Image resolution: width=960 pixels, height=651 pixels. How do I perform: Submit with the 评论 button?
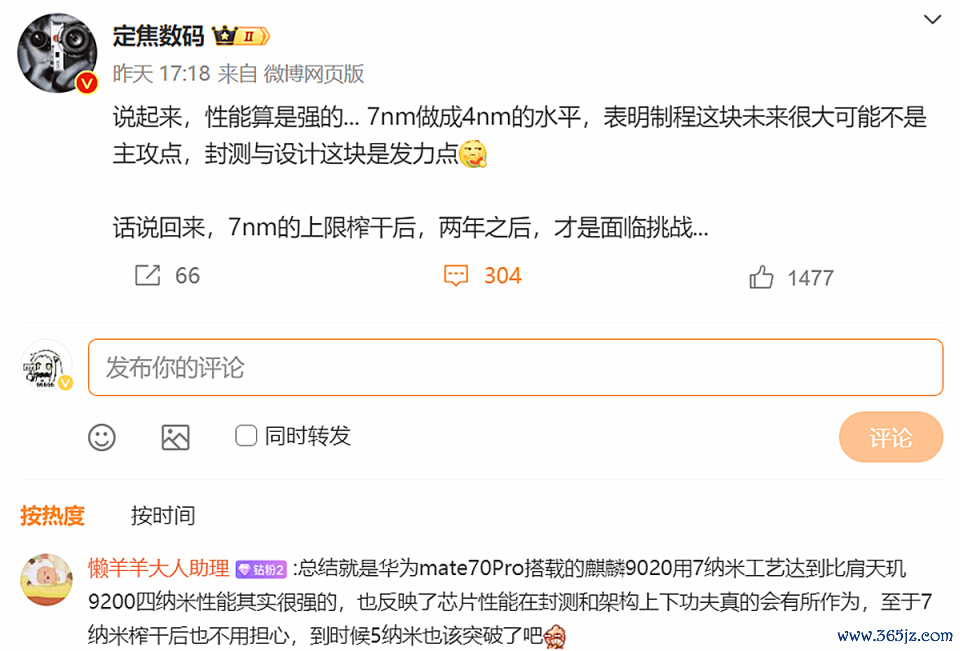[x=891, y=437]
